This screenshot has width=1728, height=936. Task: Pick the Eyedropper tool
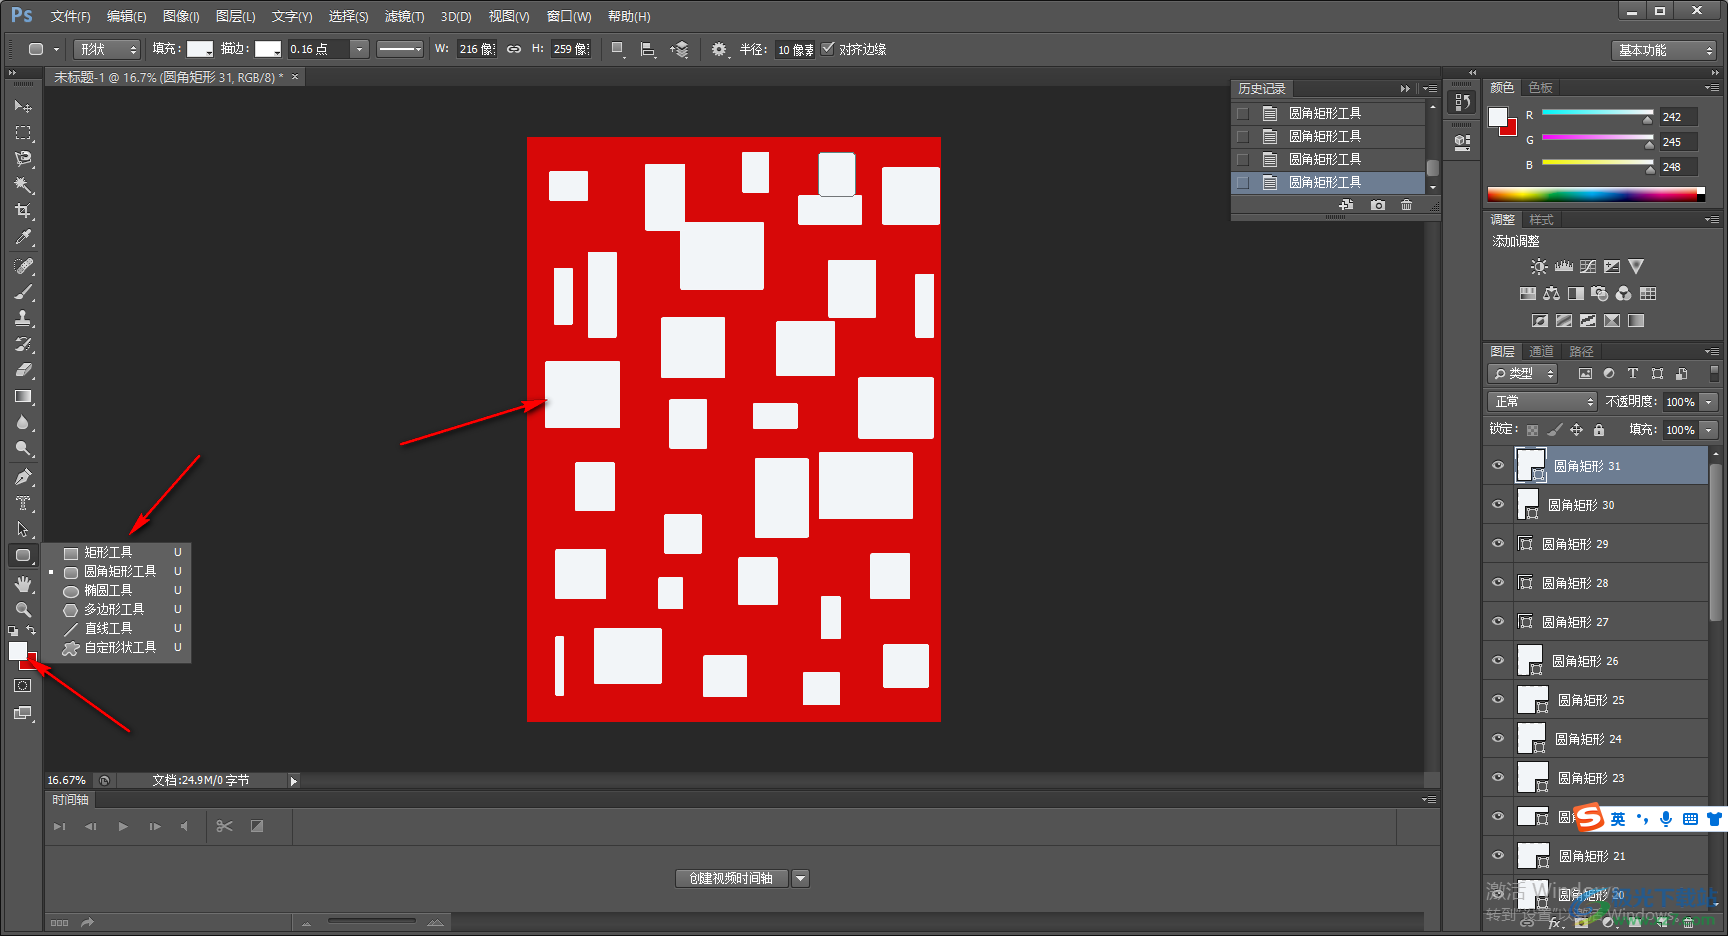pyautogui.click(x=23, y=237)
